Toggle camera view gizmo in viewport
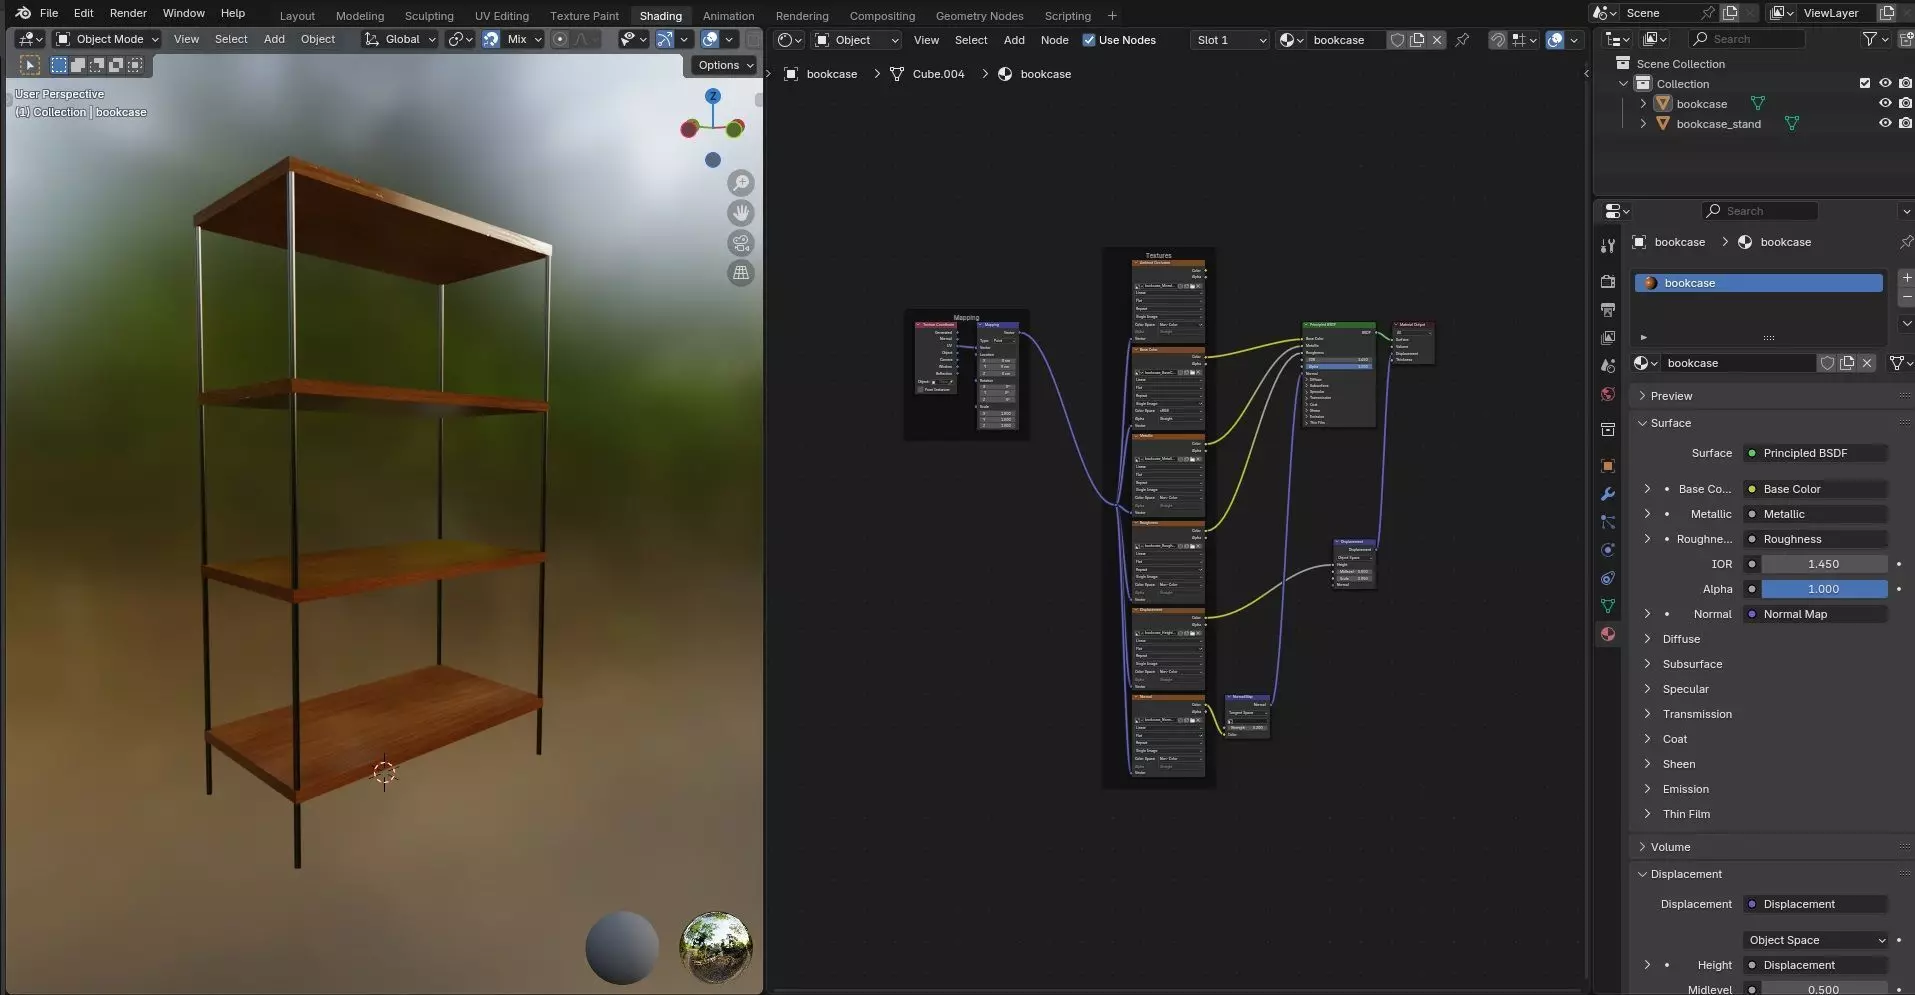This screenshot has width=1915, height=995. (x=741, y=243)
